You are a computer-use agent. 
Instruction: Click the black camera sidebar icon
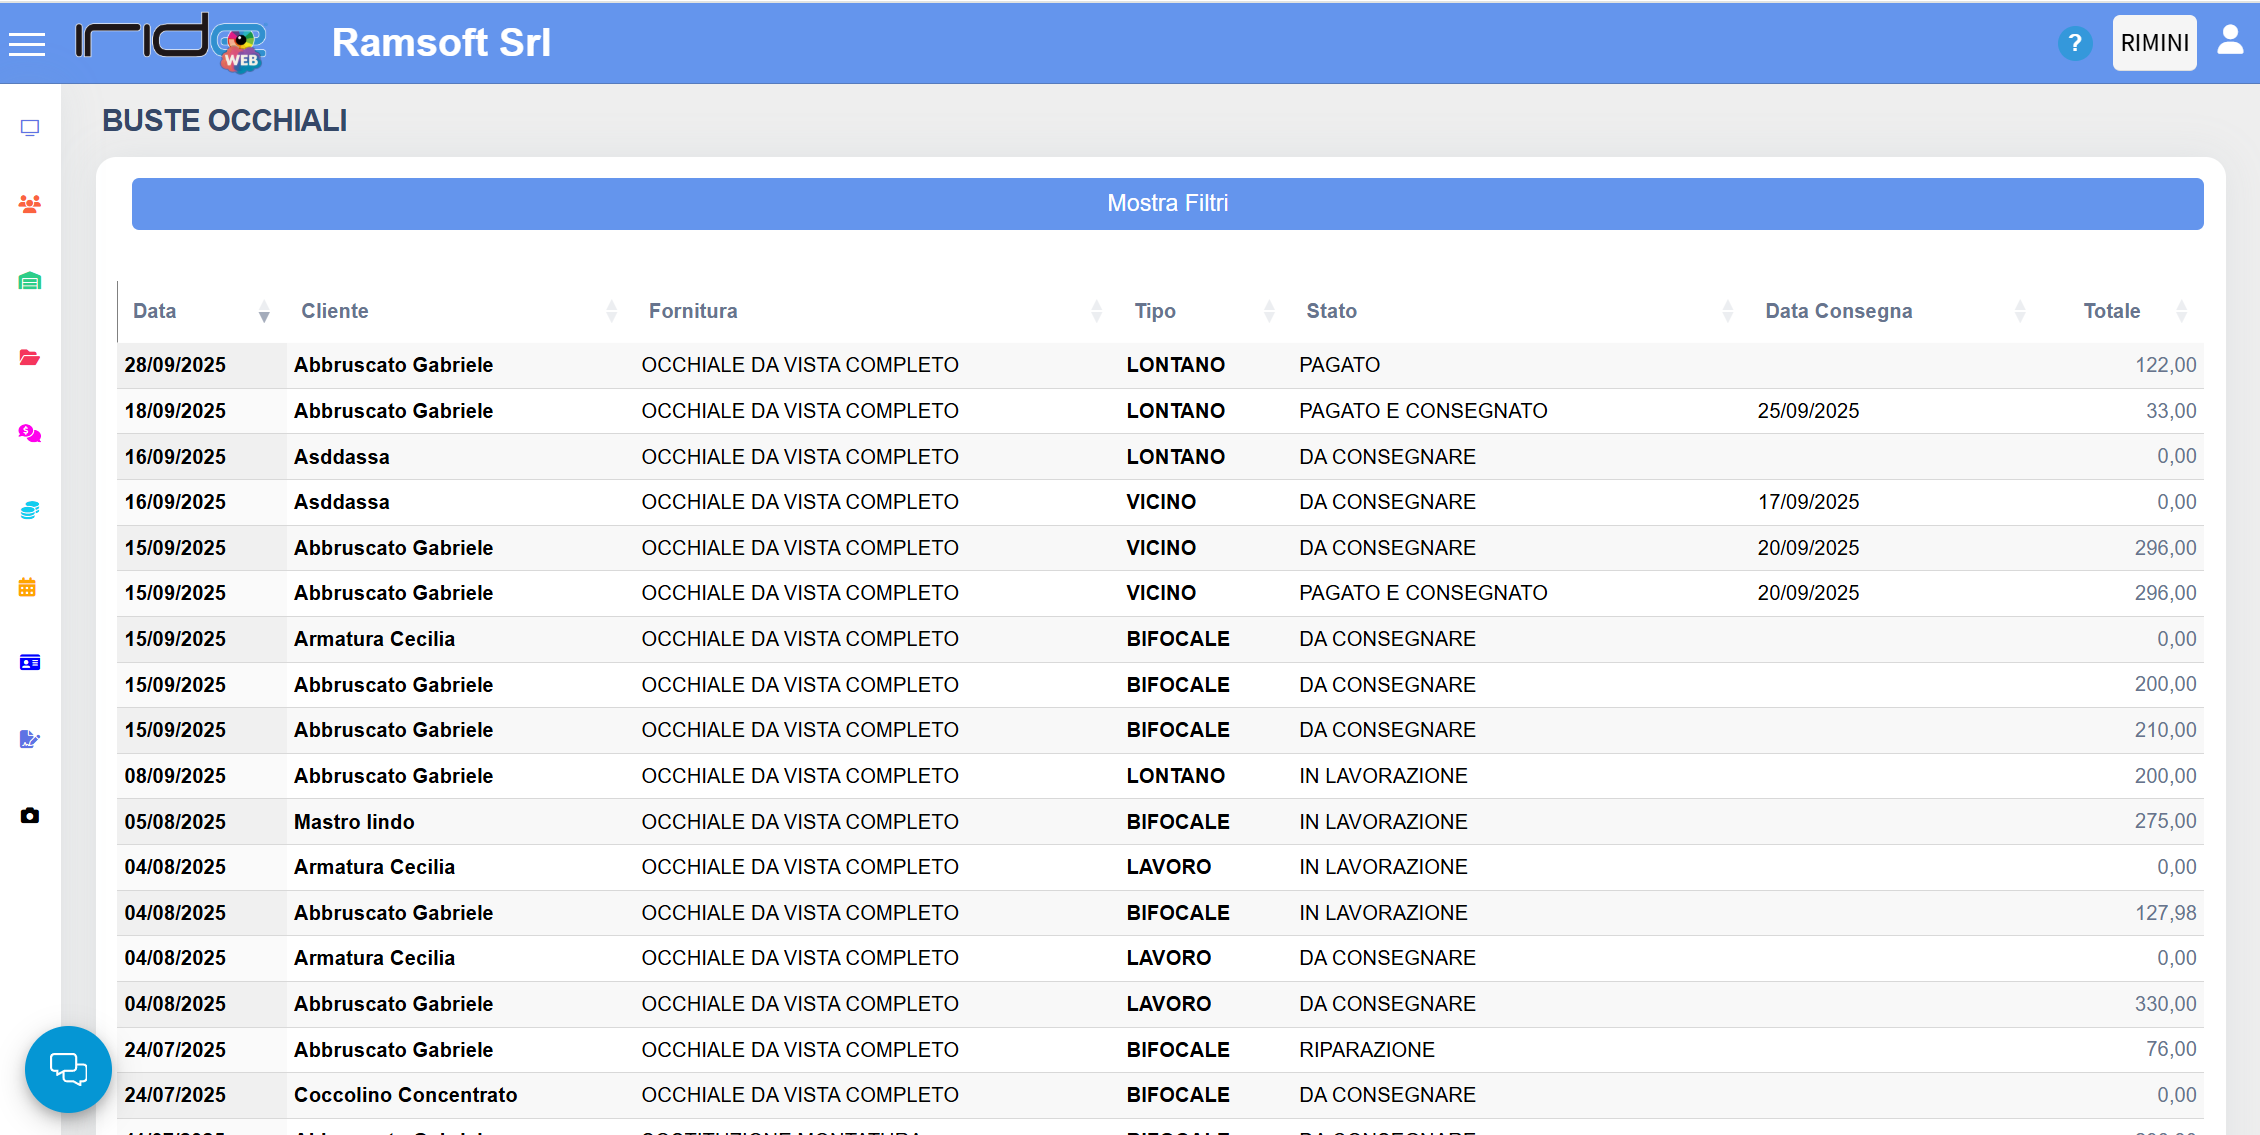(x=30, y=816)
